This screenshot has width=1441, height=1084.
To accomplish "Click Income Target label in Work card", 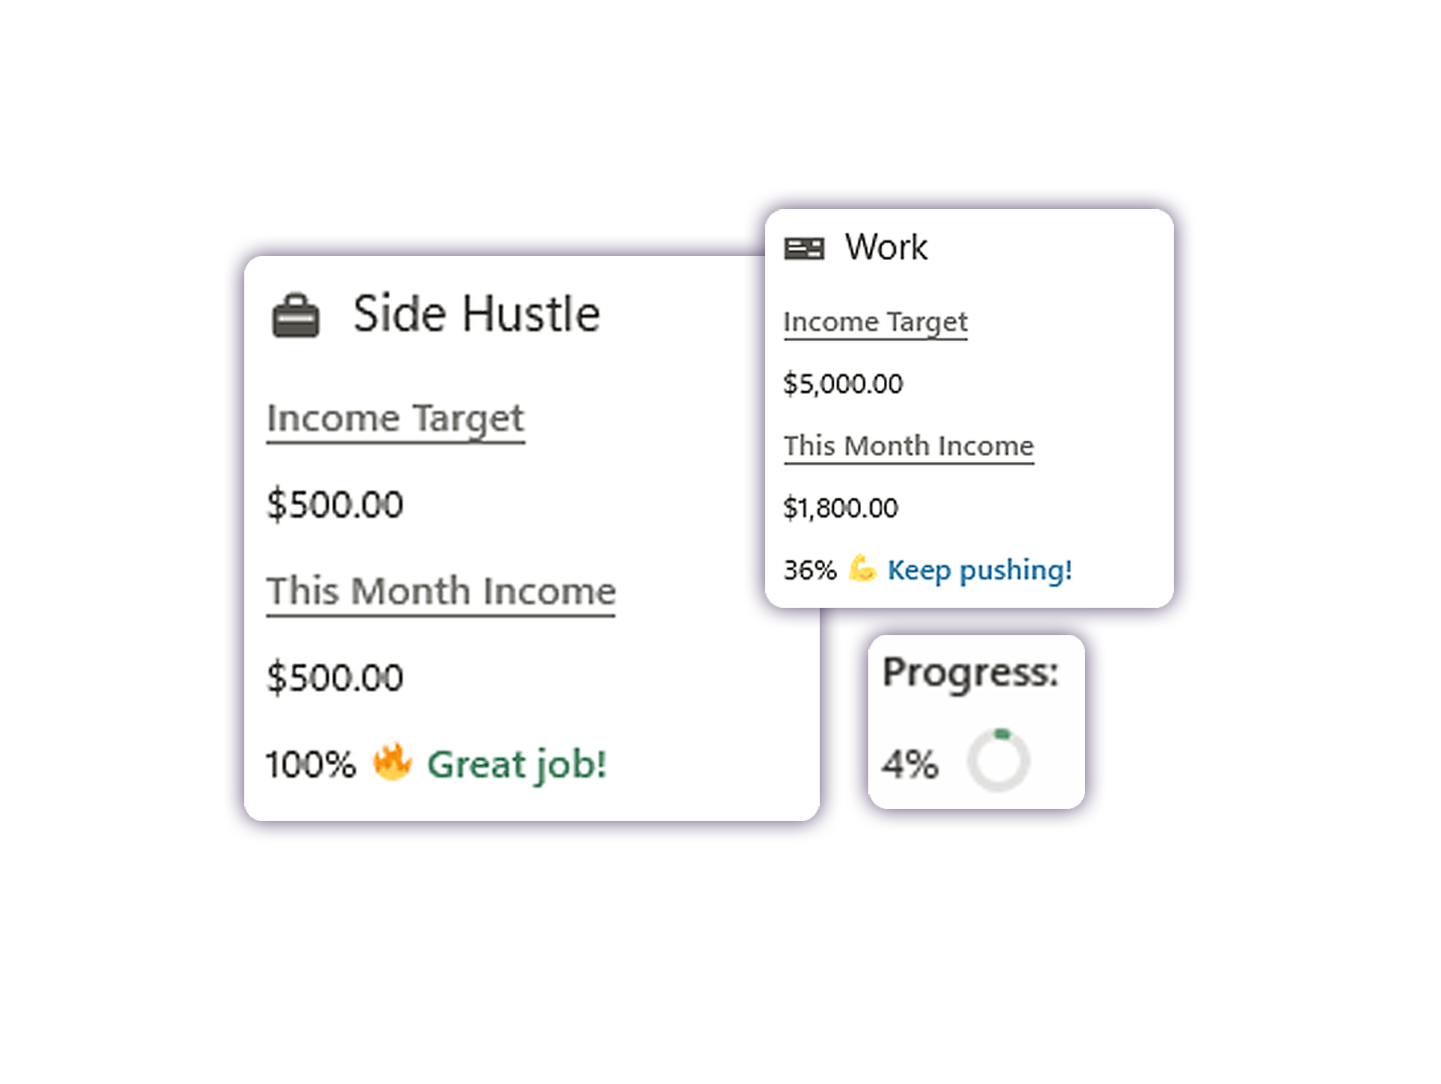I will 875,322.
